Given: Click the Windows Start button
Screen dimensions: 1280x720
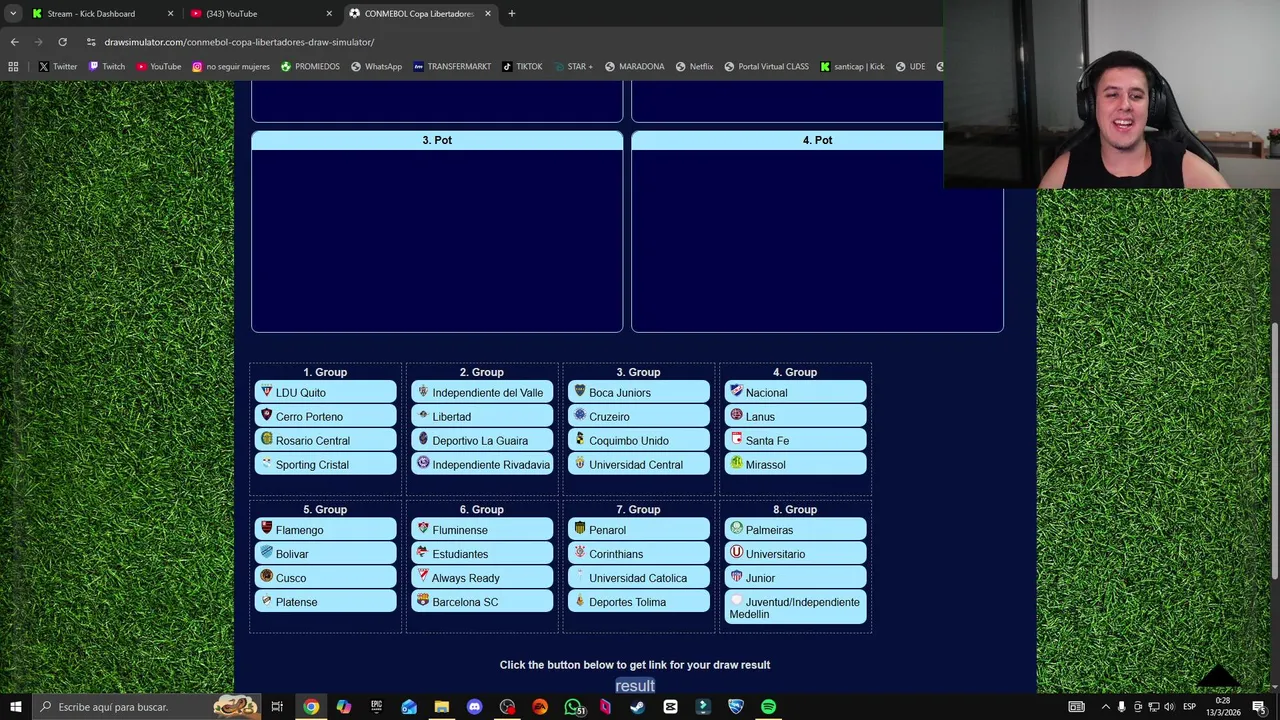Looking at the screenshot, I should 15,707.
